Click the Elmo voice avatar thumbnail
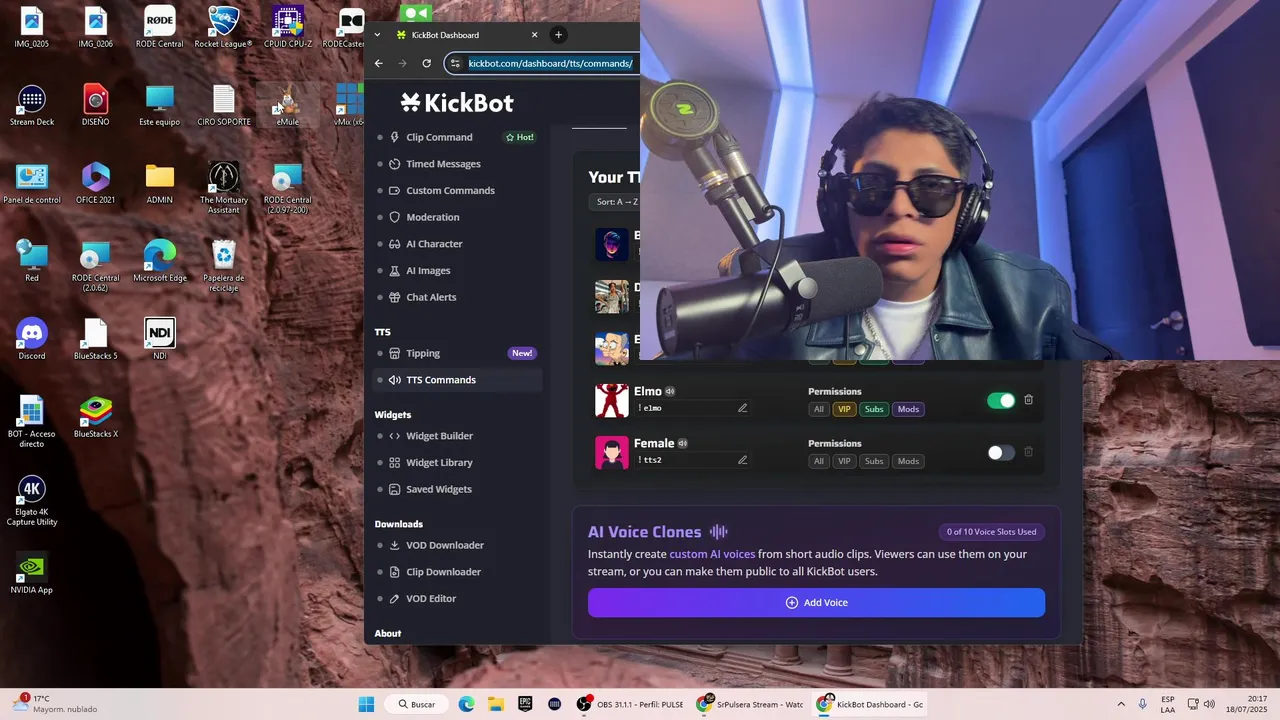This screenshot has width=1280, height=720. point(612,400)
